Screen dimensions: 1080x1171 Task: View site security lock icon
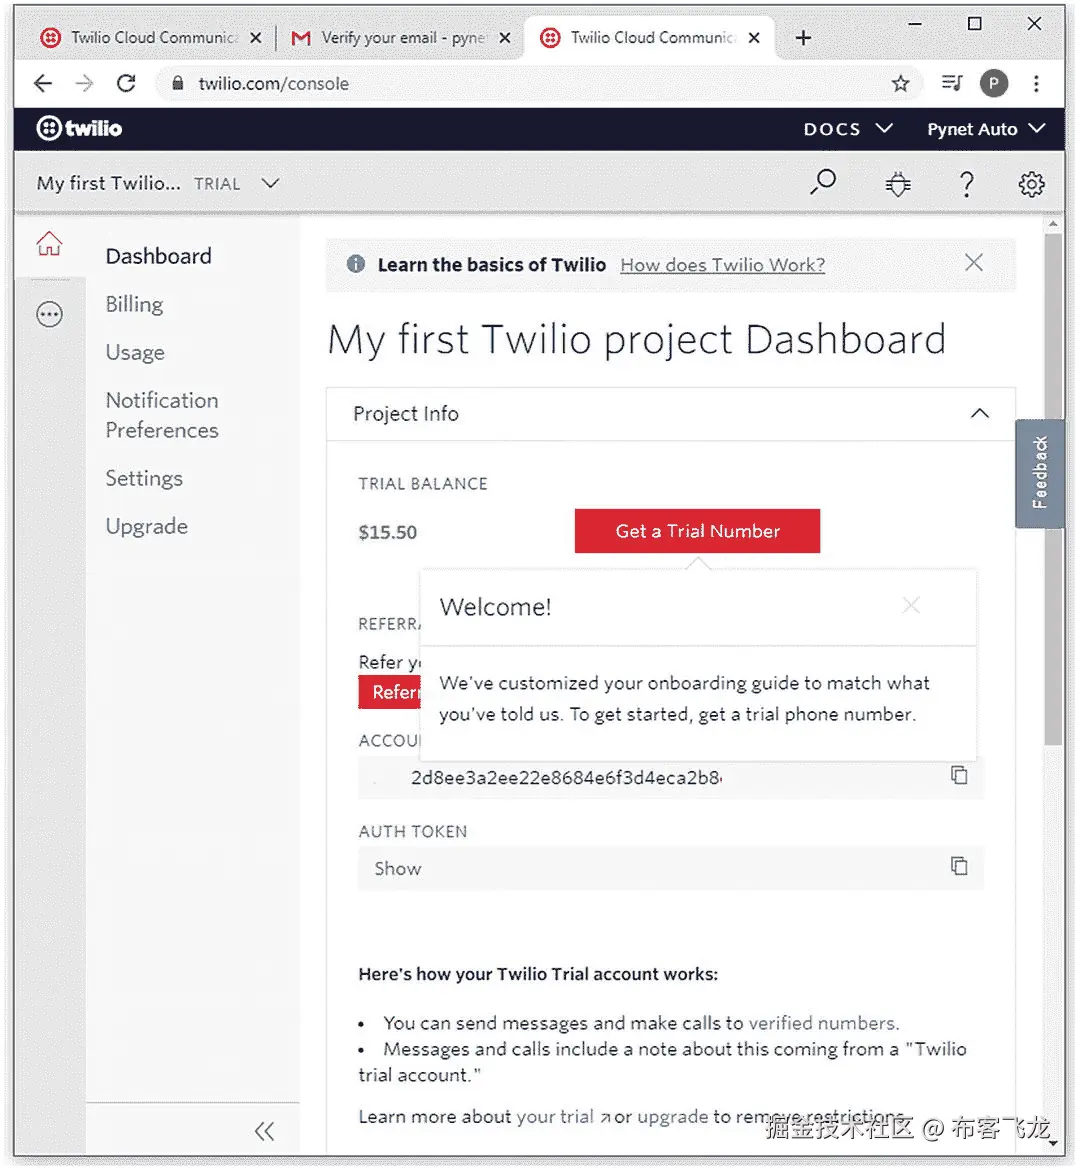coord(178,83)
